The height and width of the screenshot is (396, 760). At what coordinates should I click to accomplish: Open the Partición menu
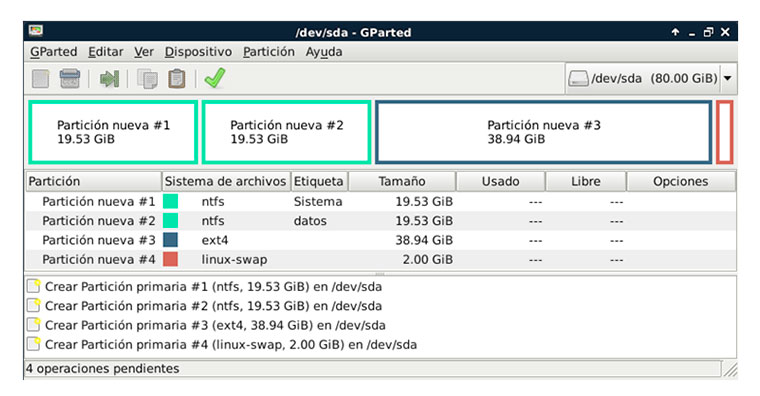tap(269, 52)
